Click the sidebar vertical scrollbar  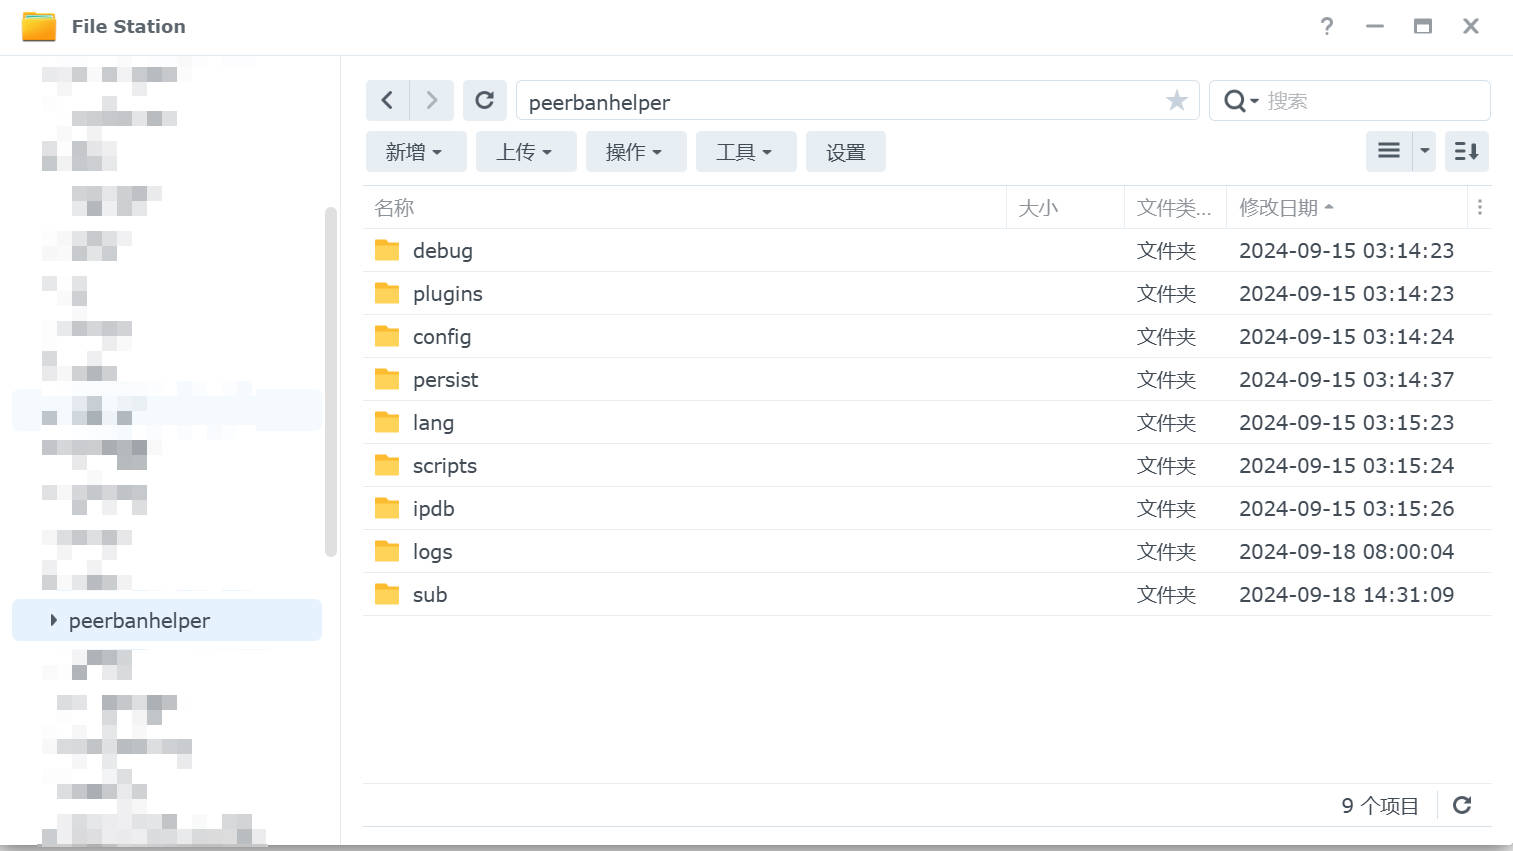click(x=331, y=380)
